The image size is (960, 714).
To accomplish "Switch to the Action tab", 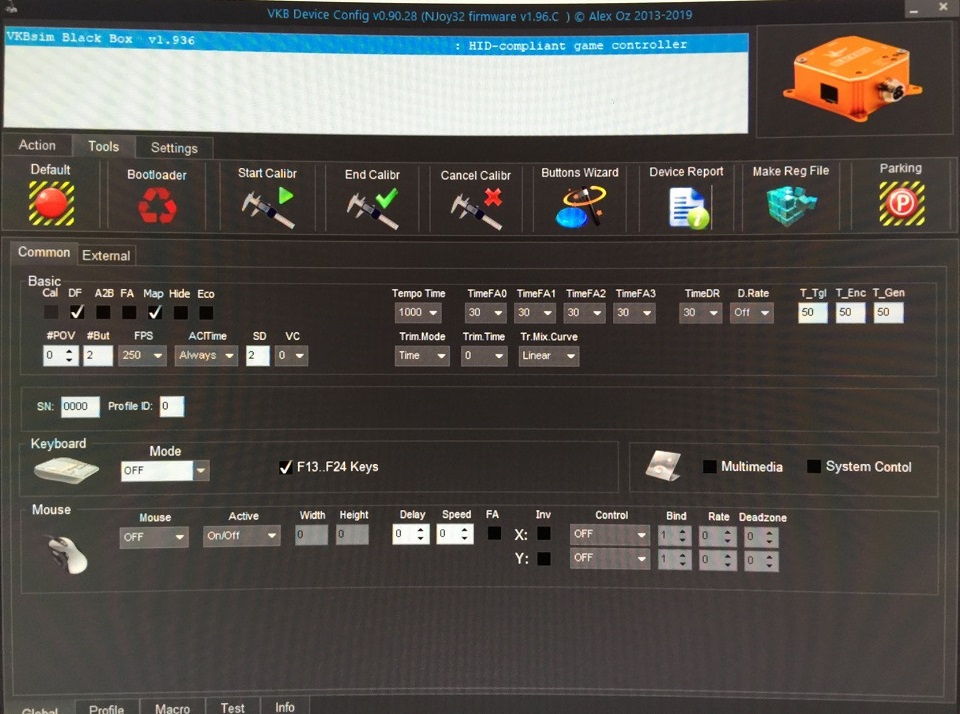I will tap(37, 145).
